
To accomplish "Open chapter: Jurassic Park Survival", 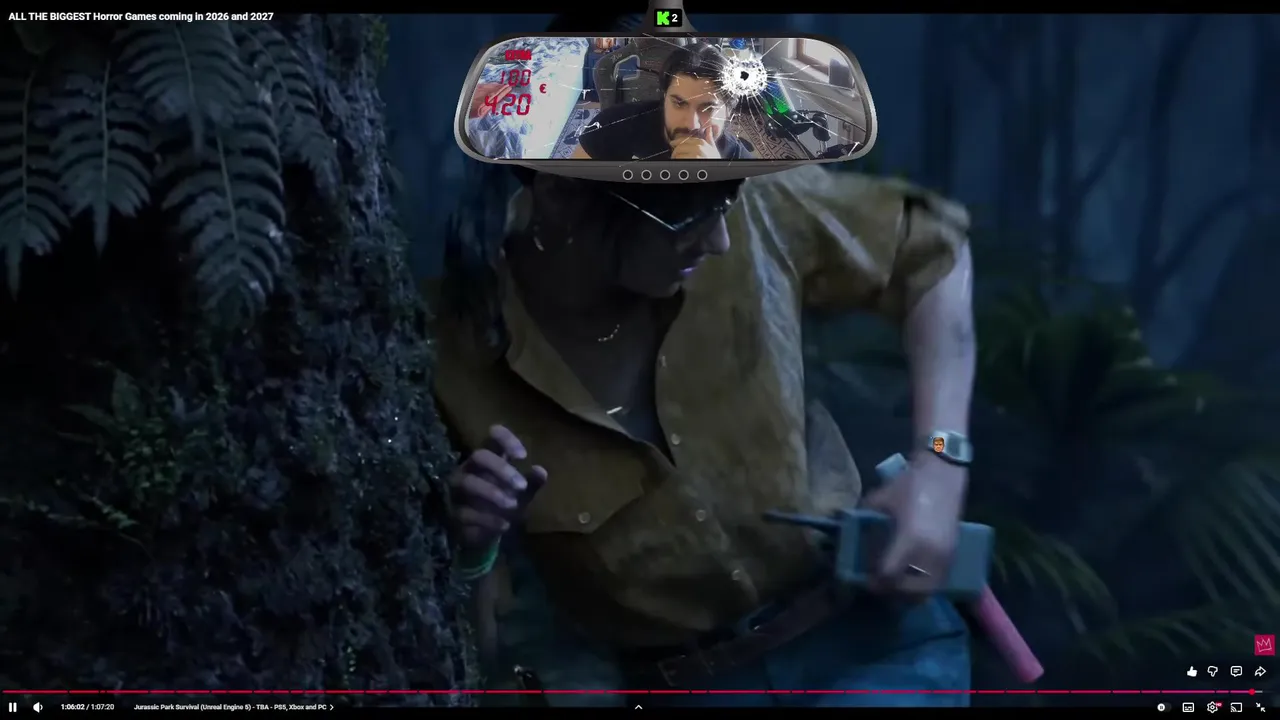I will 234,707.
